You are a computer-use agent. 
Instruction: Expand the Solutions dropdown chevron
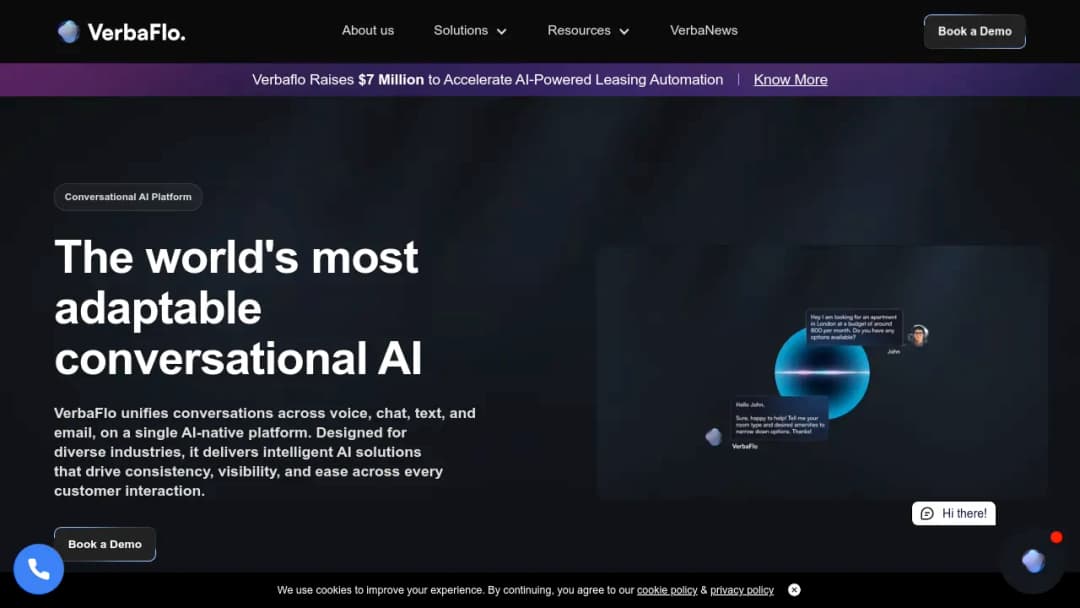(x=501, y=32)
